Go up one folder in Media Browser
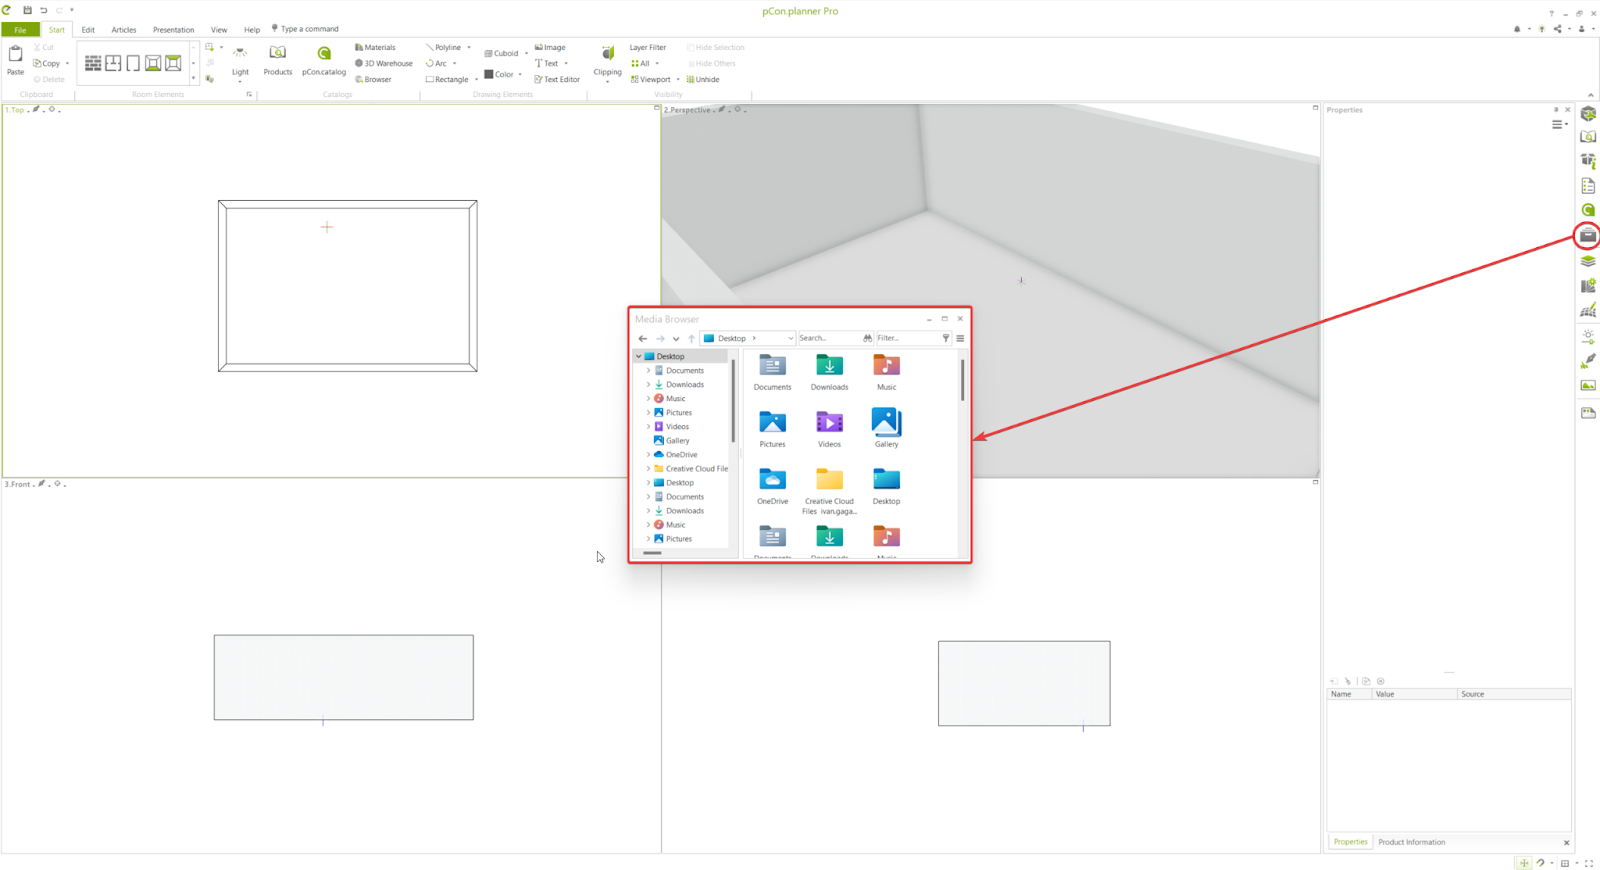 pos(691,338)
